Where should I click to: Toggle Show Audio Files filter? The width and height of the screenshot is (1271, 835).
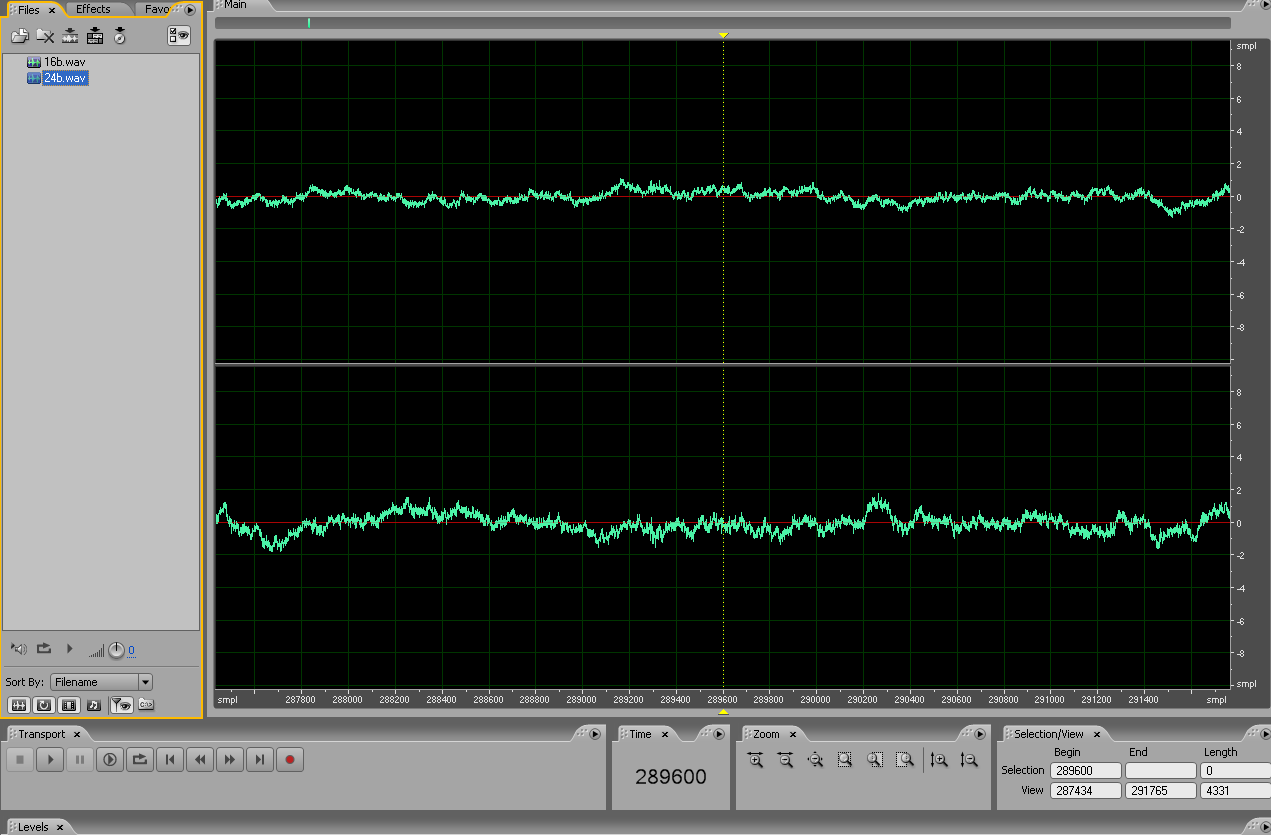(19, 704)
